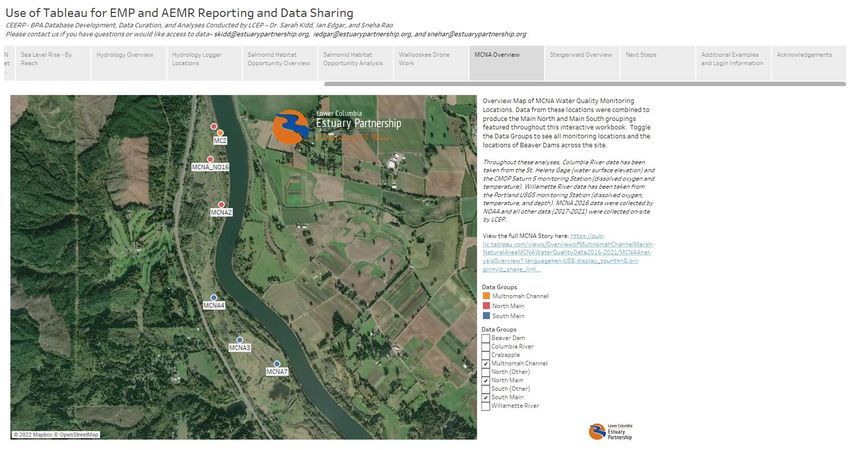Enable the Willamette River checkbox

(x=486, y=406)
